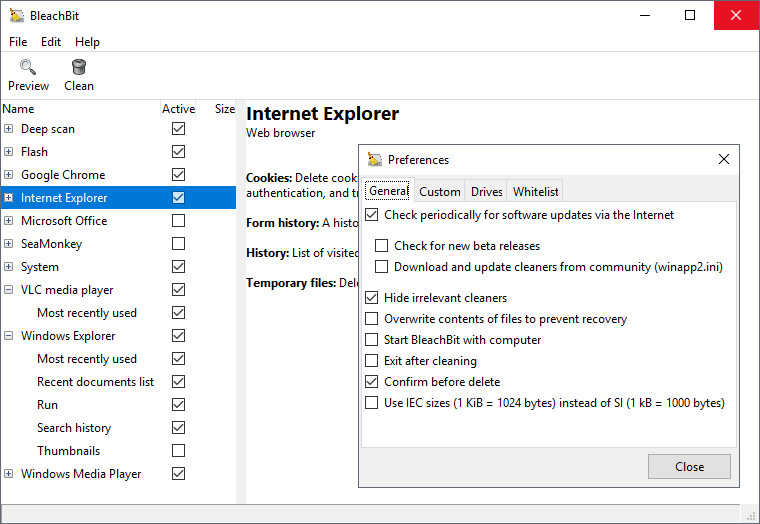The height and width of the screenshot is (524, 760).
Task: Uncheck Recent documents list checkbox
Action: point(178,381)
